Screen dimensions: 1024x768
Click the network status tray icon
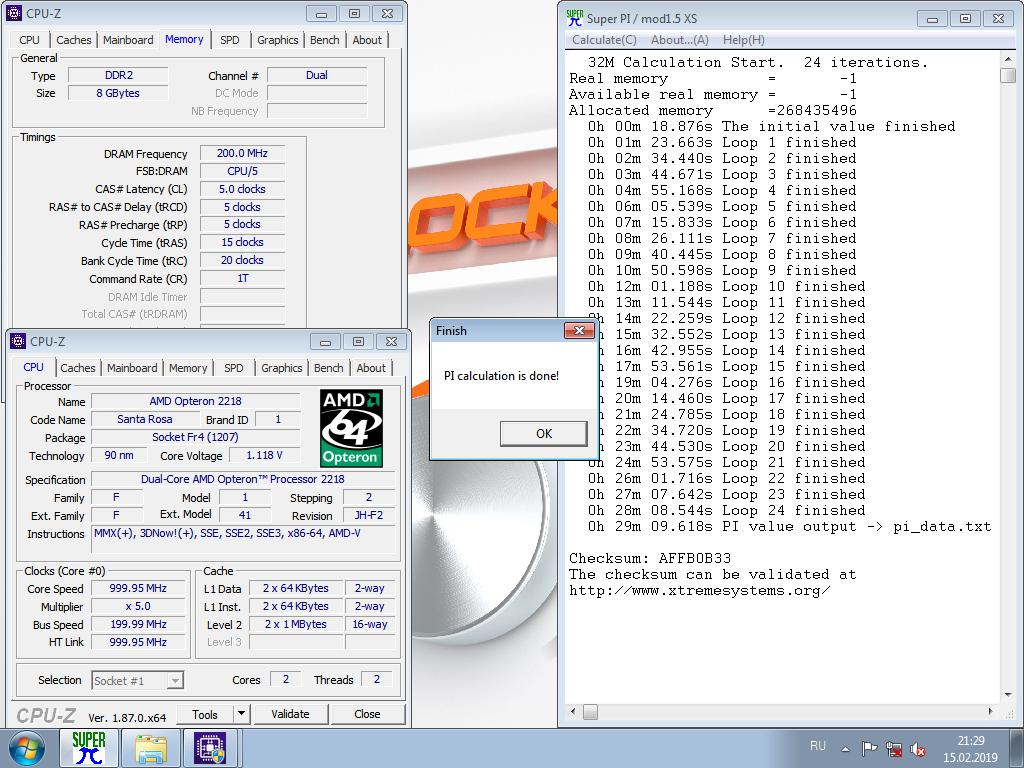tap(893, 748)
